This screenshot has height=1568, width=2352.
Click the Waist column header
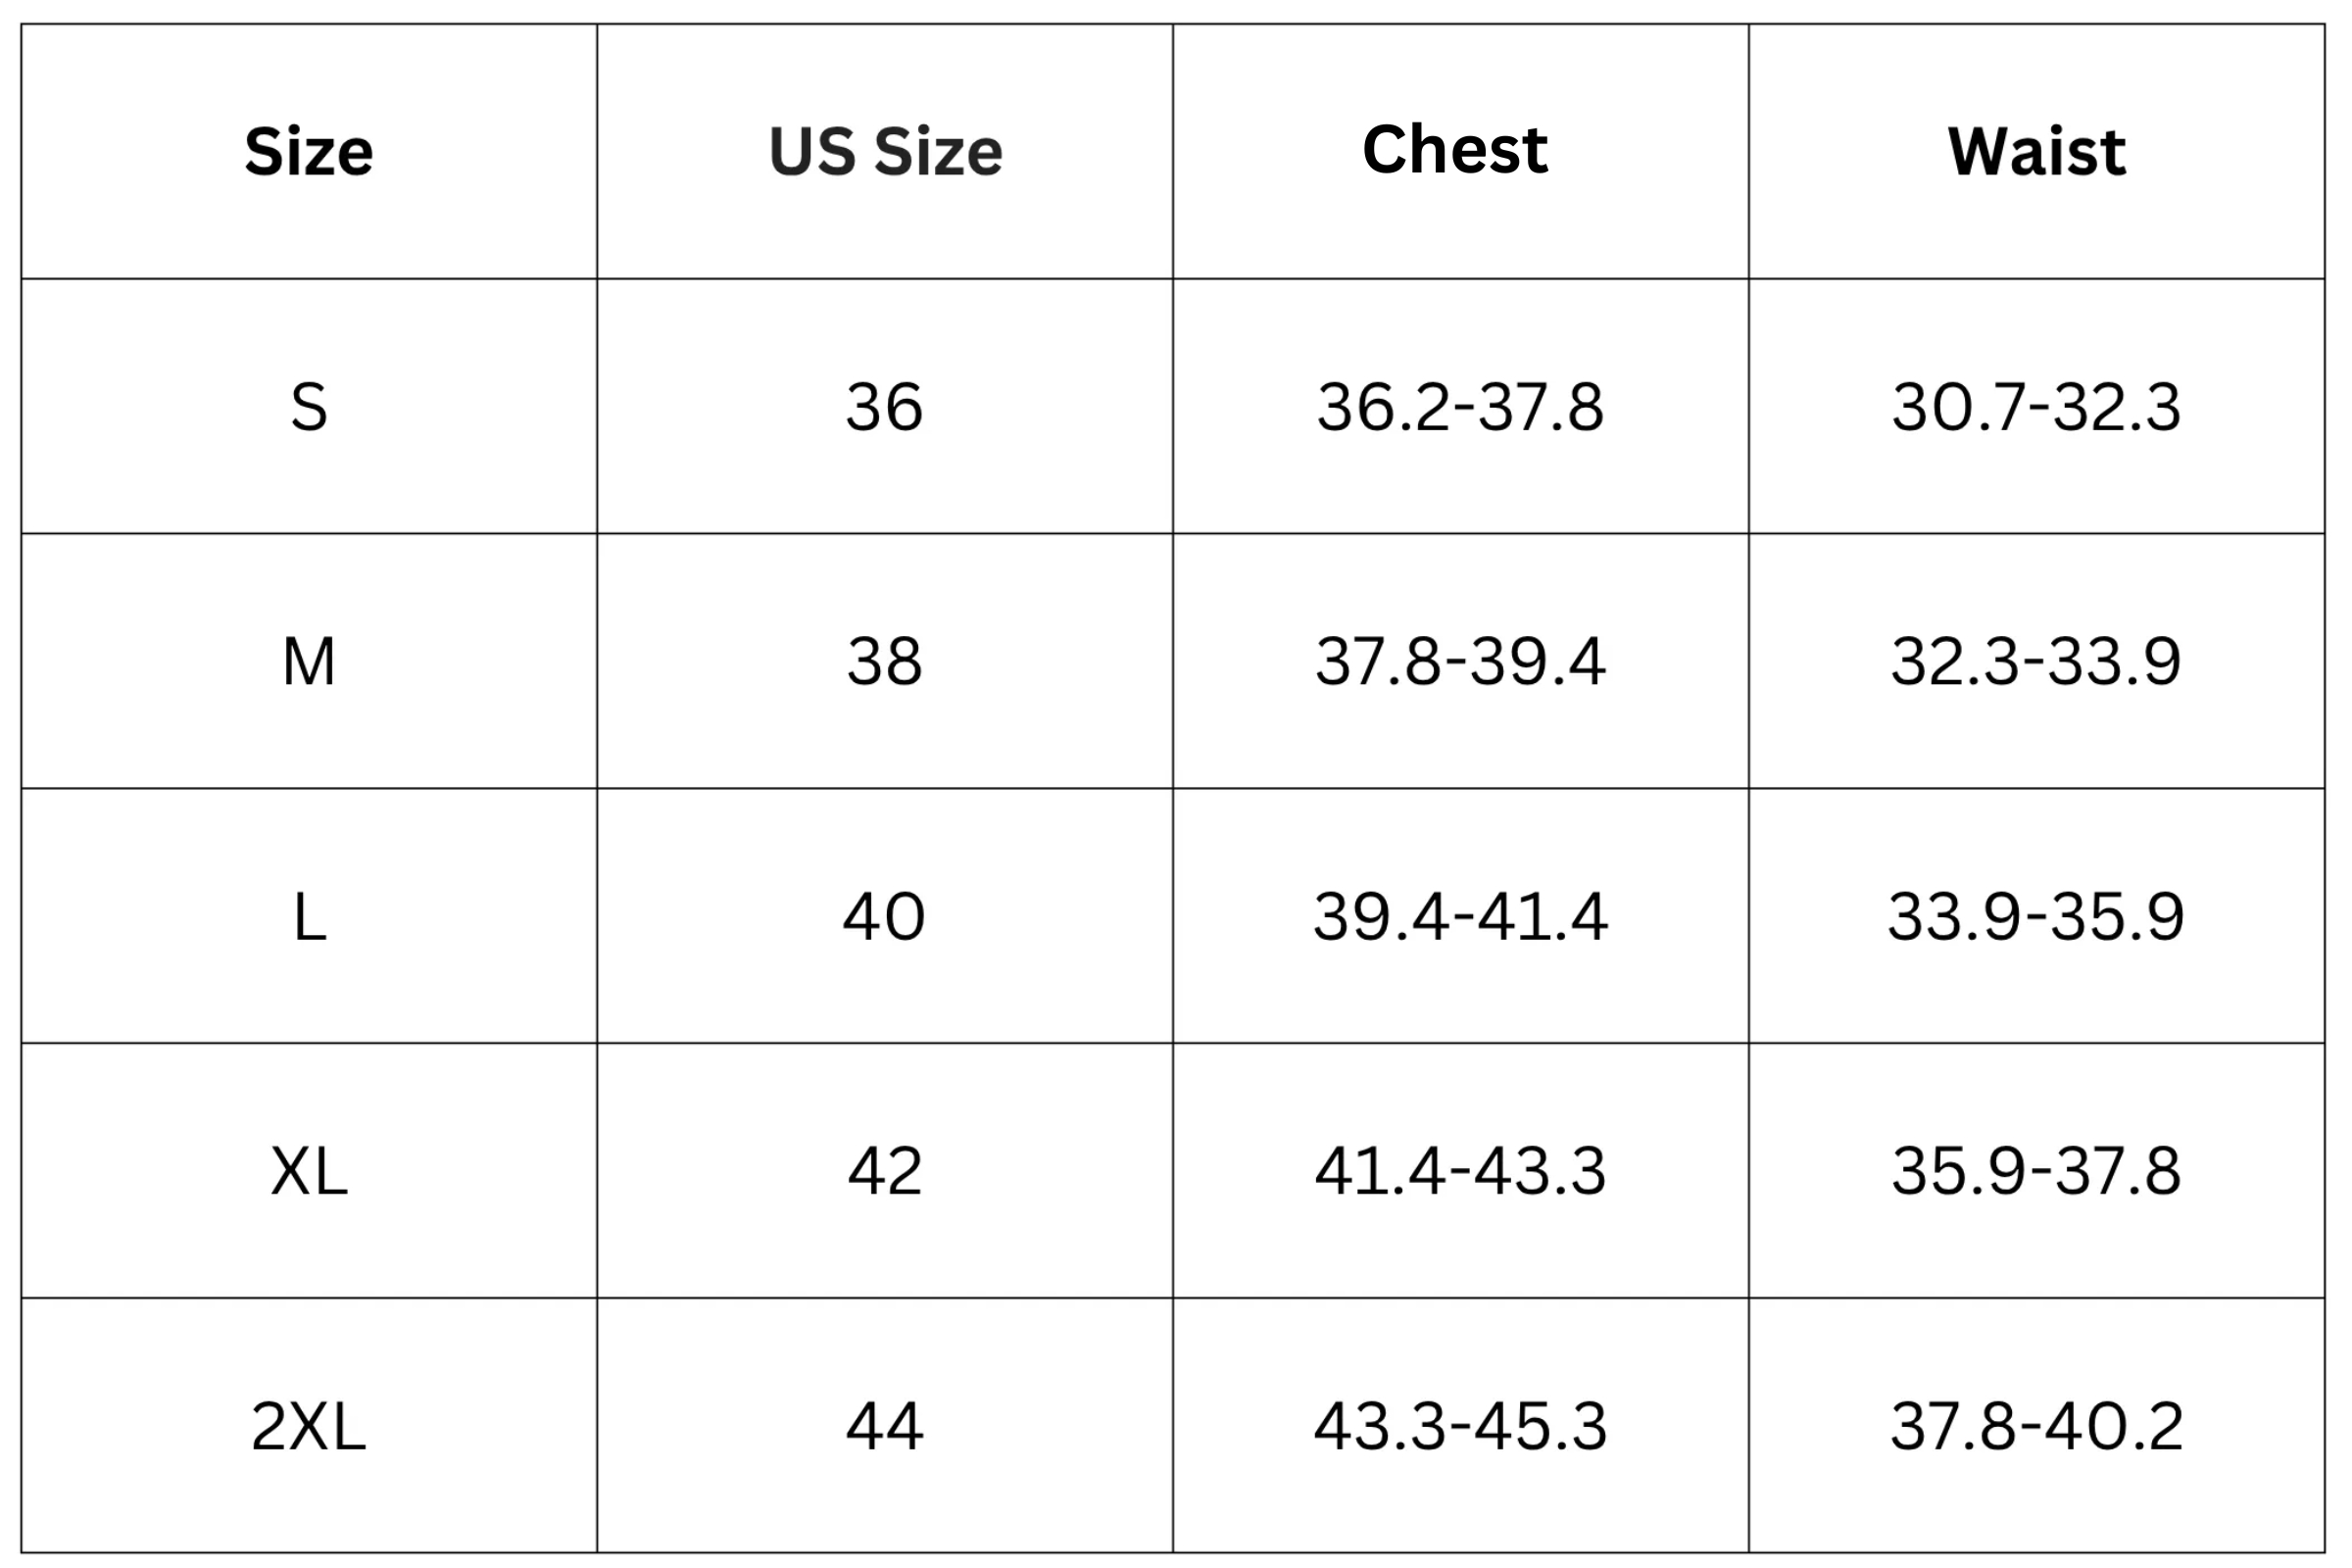click(2037, 152)
